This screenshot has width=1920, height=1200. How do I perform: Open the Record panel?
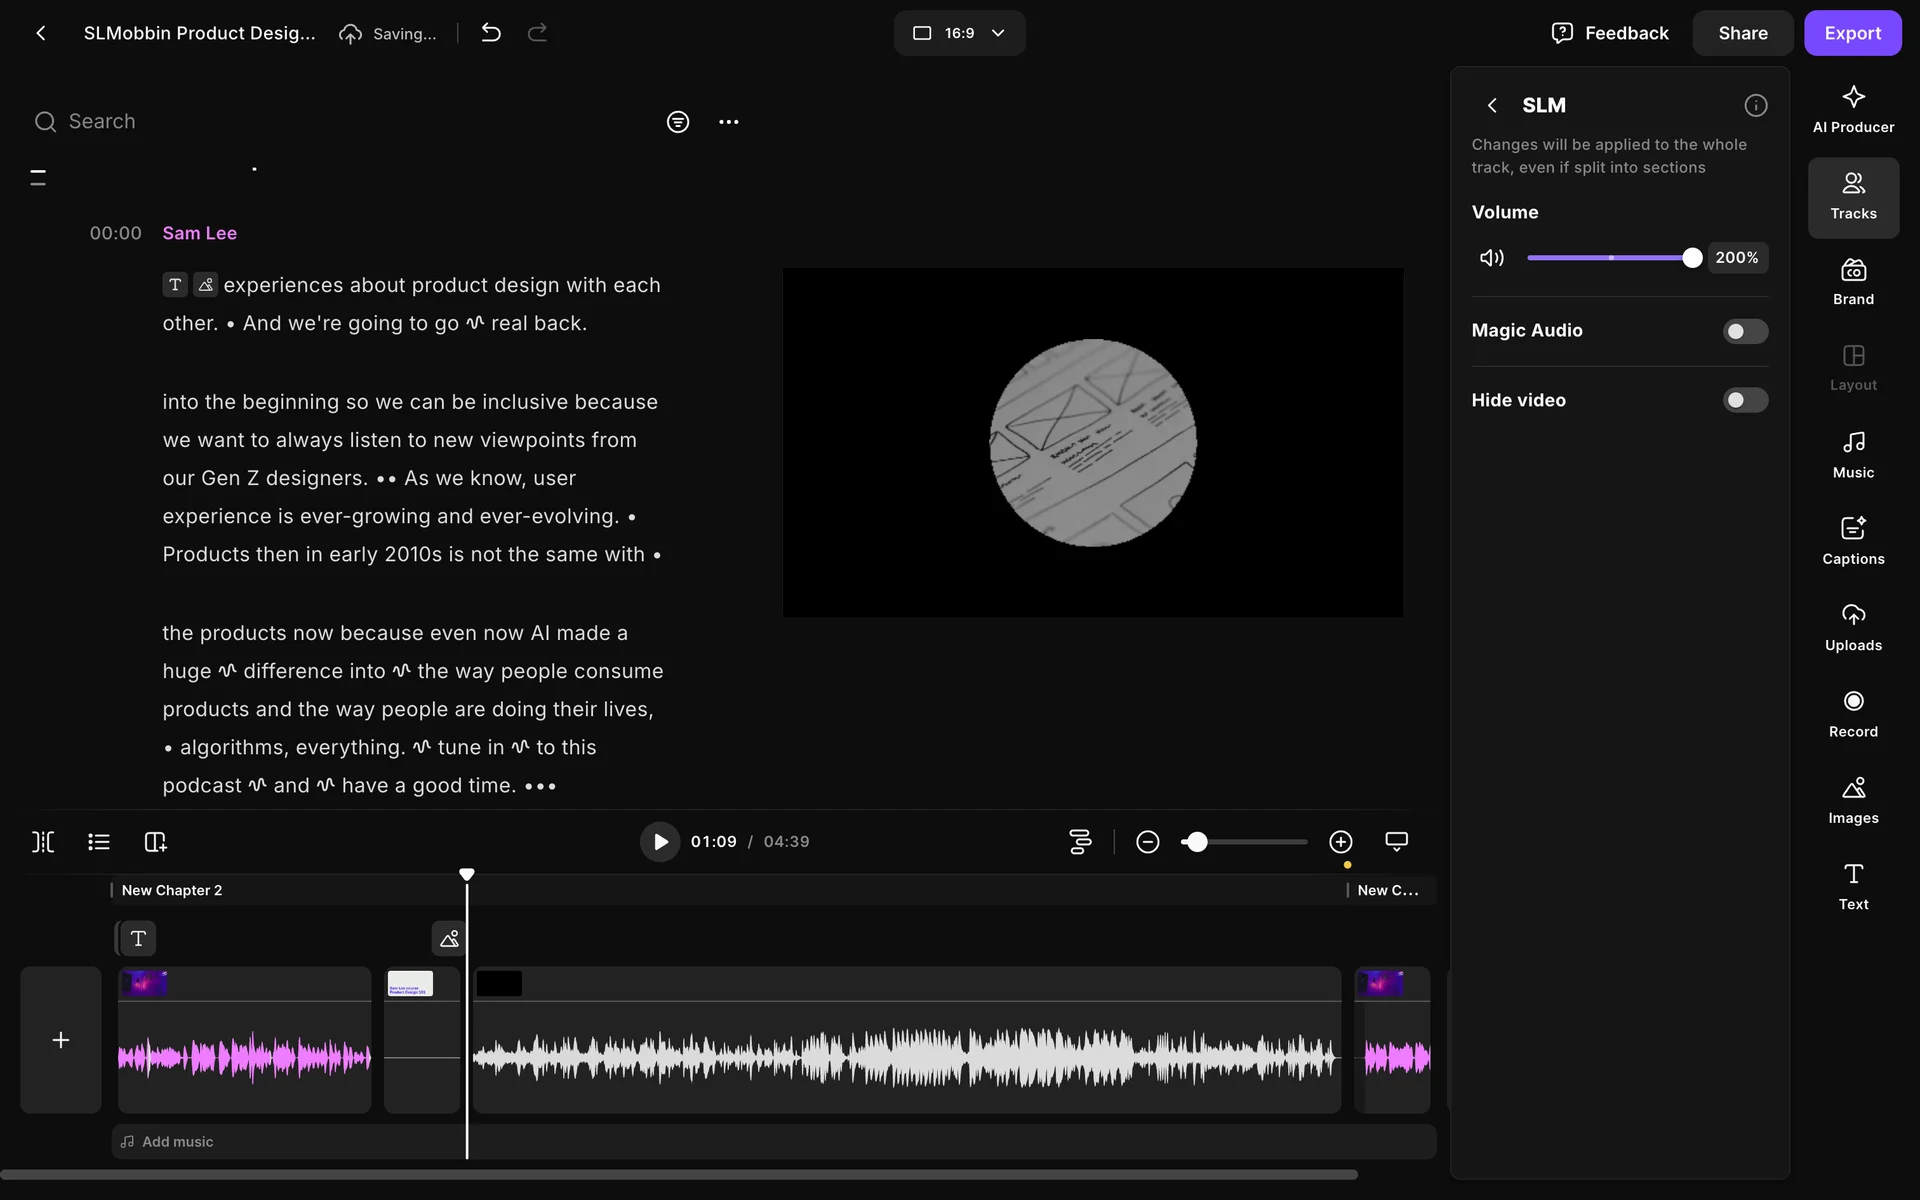1852,714
